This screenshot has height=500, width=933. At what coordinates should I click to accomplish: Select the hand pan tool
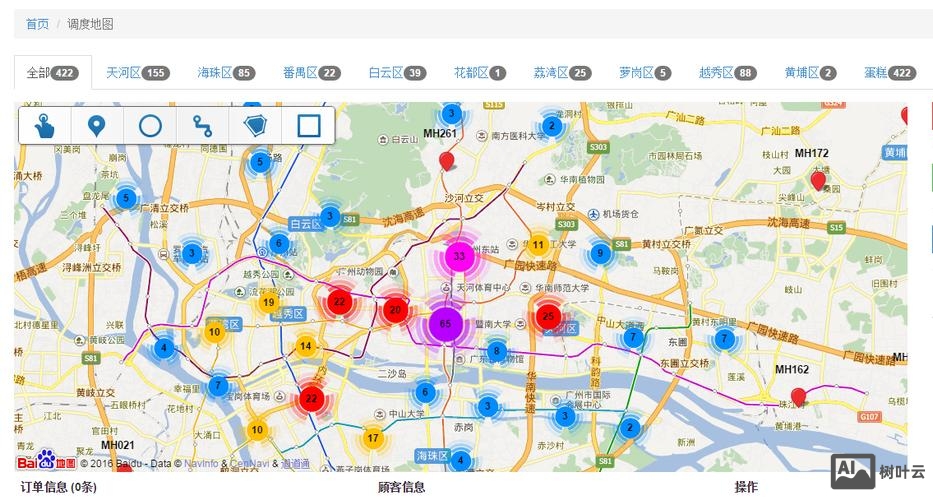pyautogui.click(x=45, y=126)
